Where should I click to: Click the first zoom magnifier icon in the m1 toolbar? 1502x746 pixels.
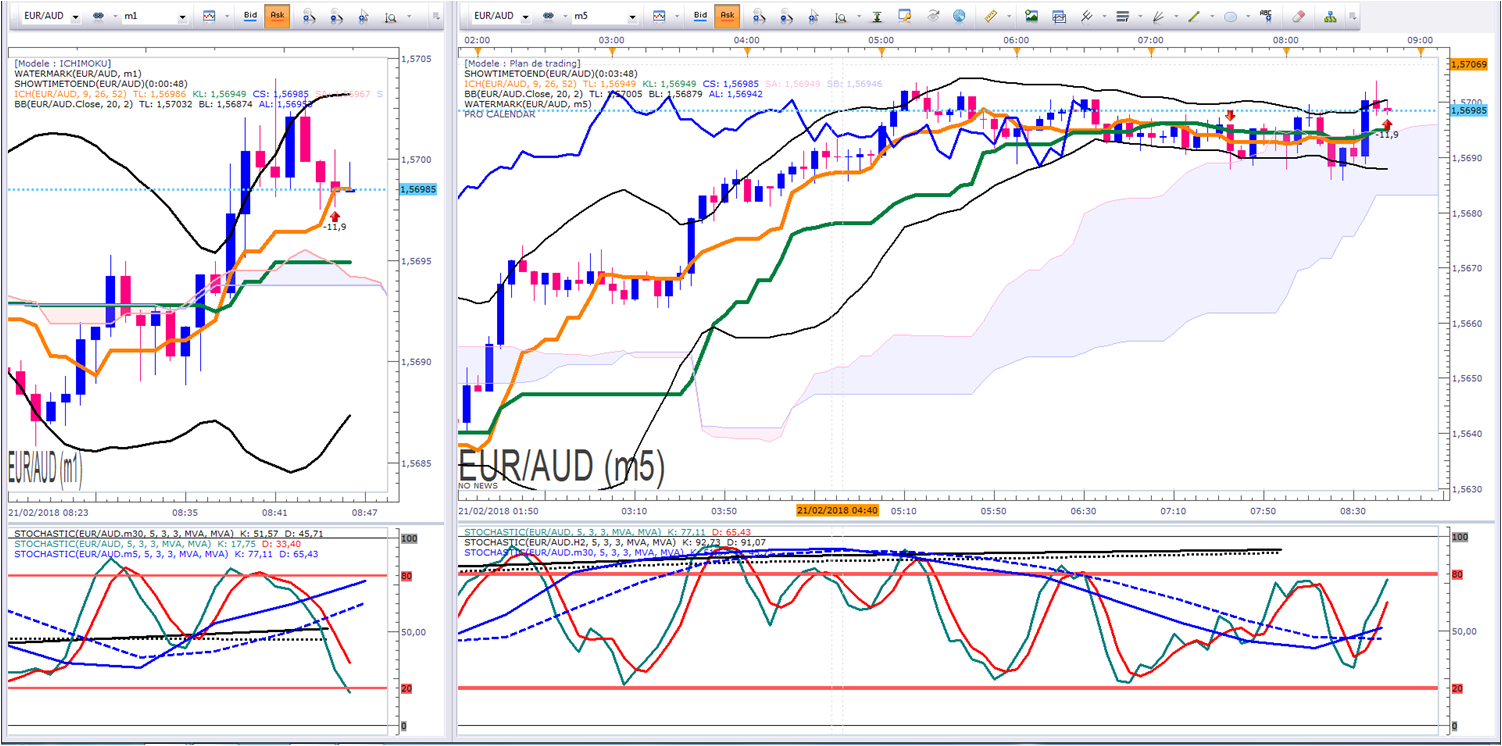tap(309, 16)
